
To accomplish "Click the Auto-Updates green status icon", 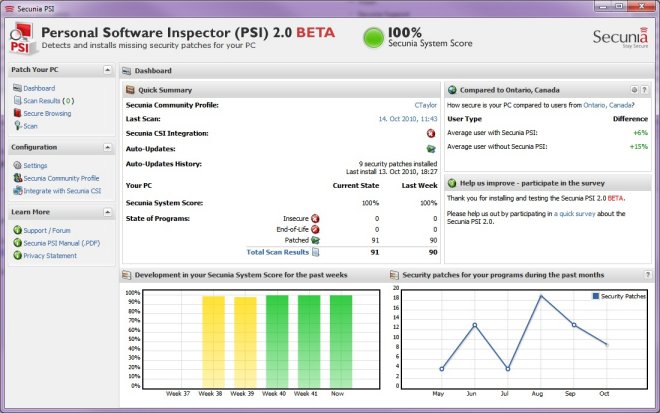I will pos(431,148).
